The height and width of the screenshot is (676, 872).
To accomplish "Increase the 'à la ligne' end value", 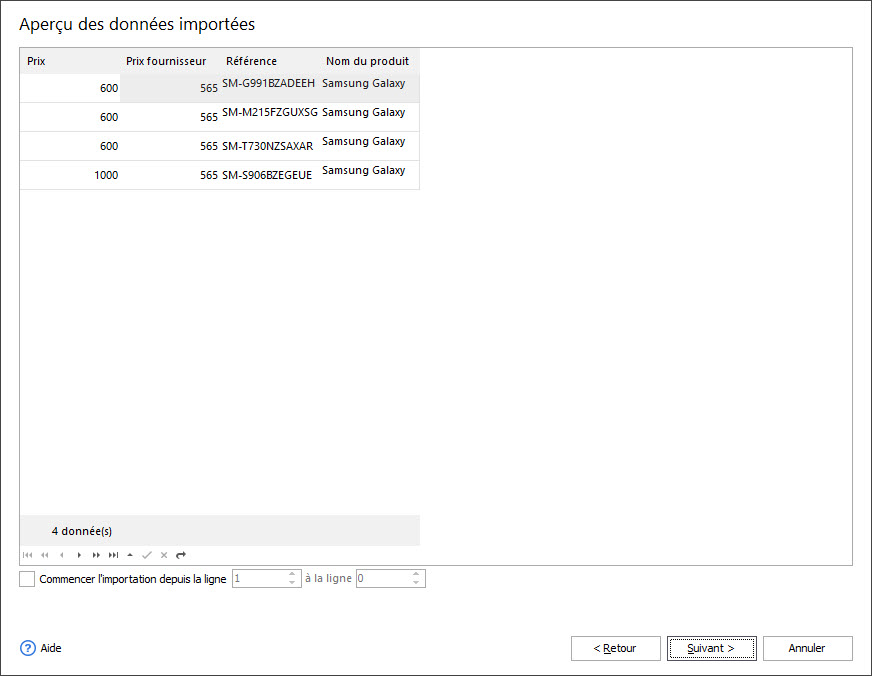I will coord(416,574).
